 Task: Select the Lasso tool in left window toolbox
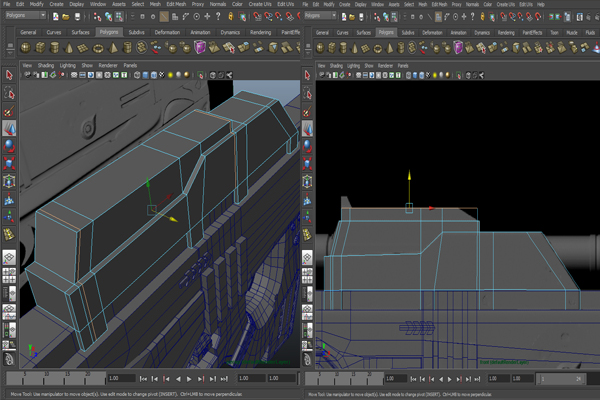tap(9, 93)
